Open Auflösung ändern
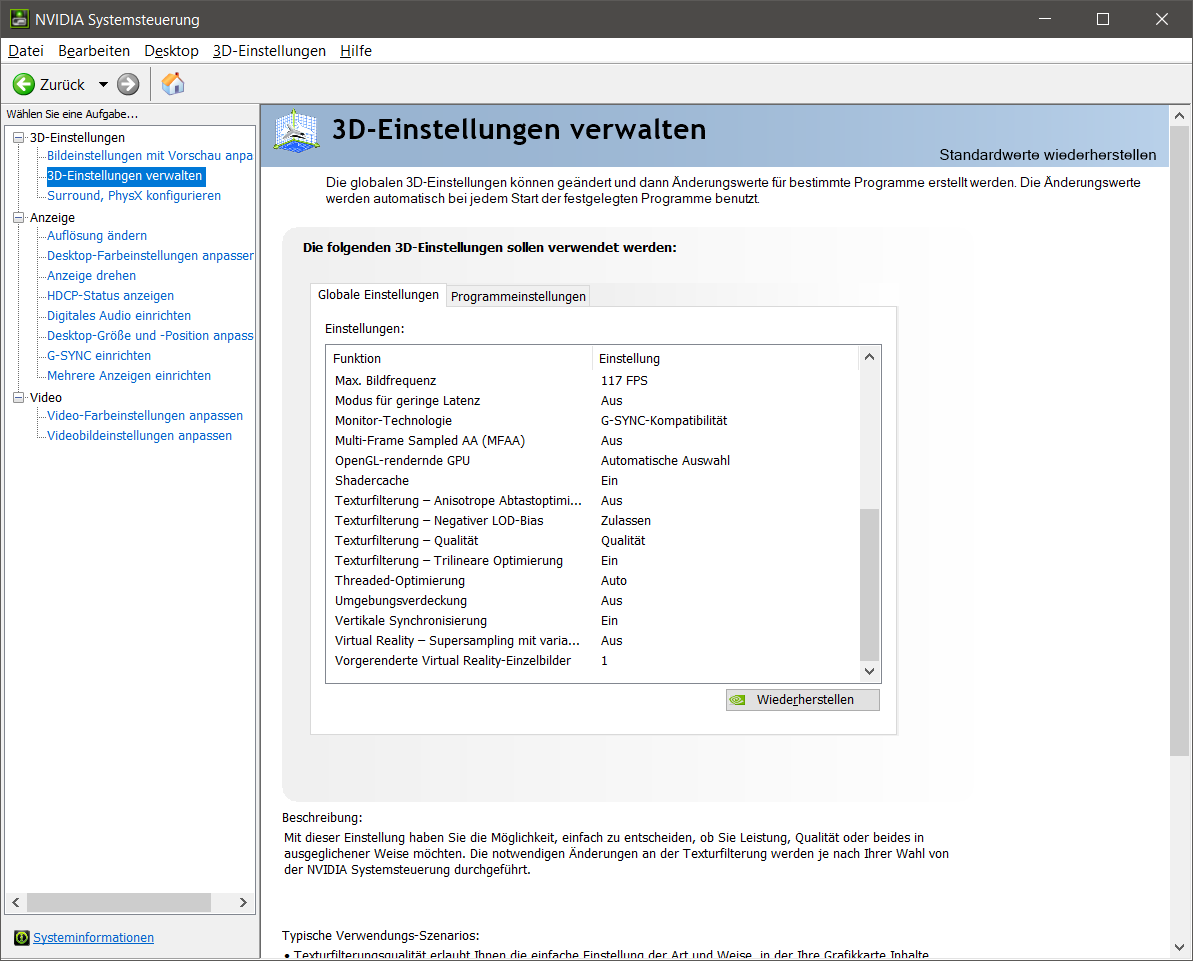The height and width of the screenshot is (961, 1193). point(97,236)
